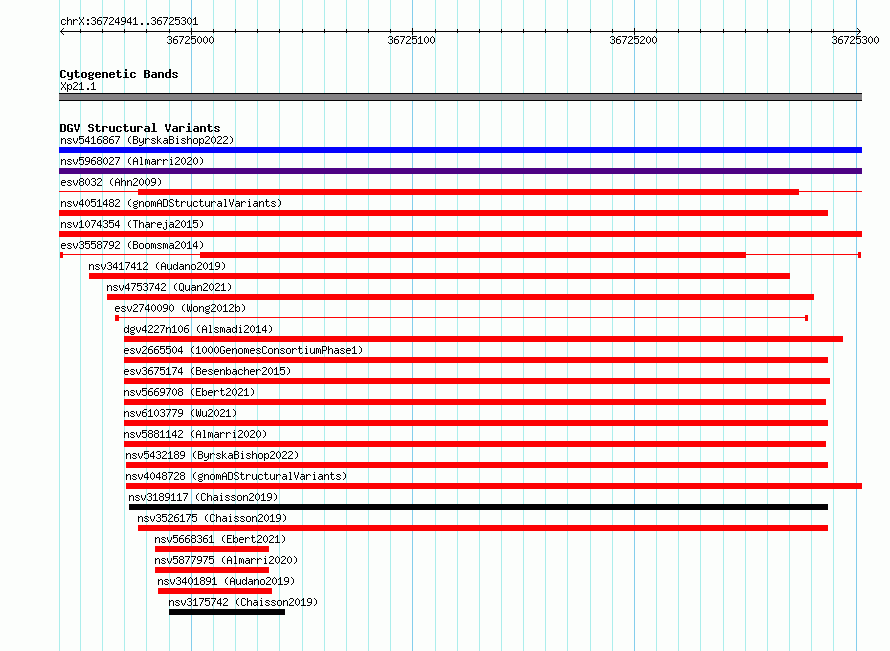Open variant nsv5669708 (Ebert2021)
The height and width of the screenshot is (651, 890).
tap(189, 392)
